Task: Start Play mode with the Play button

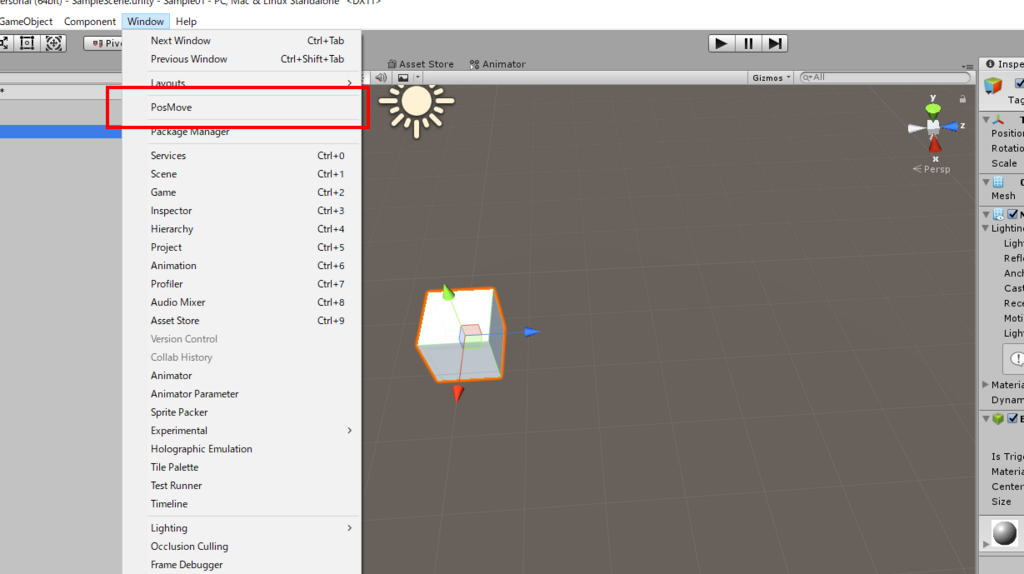Action: [721, 43]
